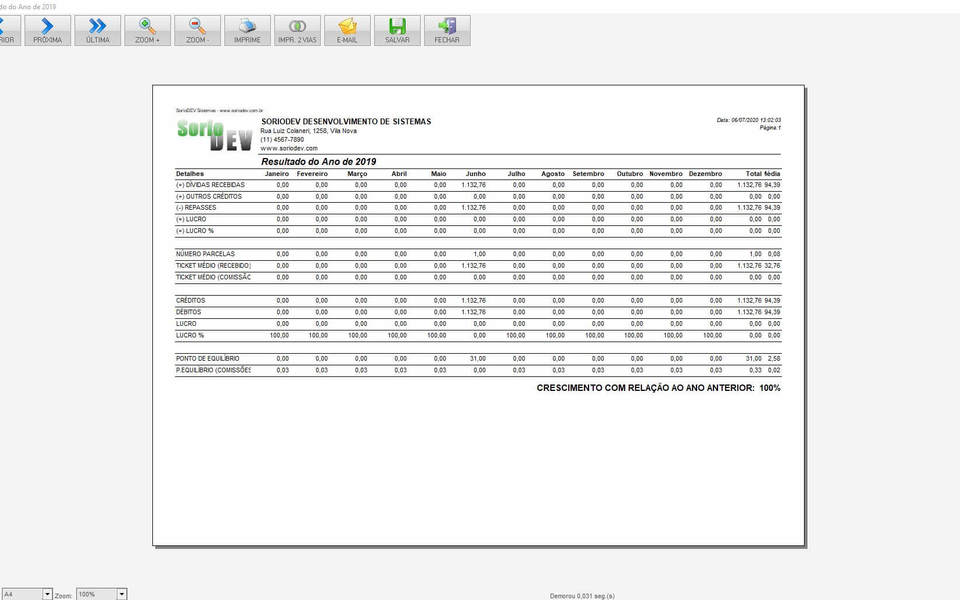
Task: Click the Total column header
Action: (754, 174)
